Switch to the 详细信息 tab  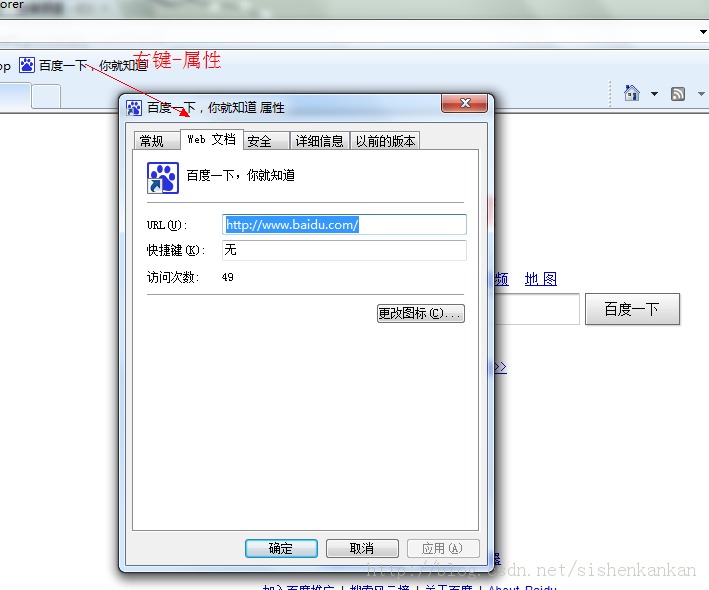click(320, 141)
